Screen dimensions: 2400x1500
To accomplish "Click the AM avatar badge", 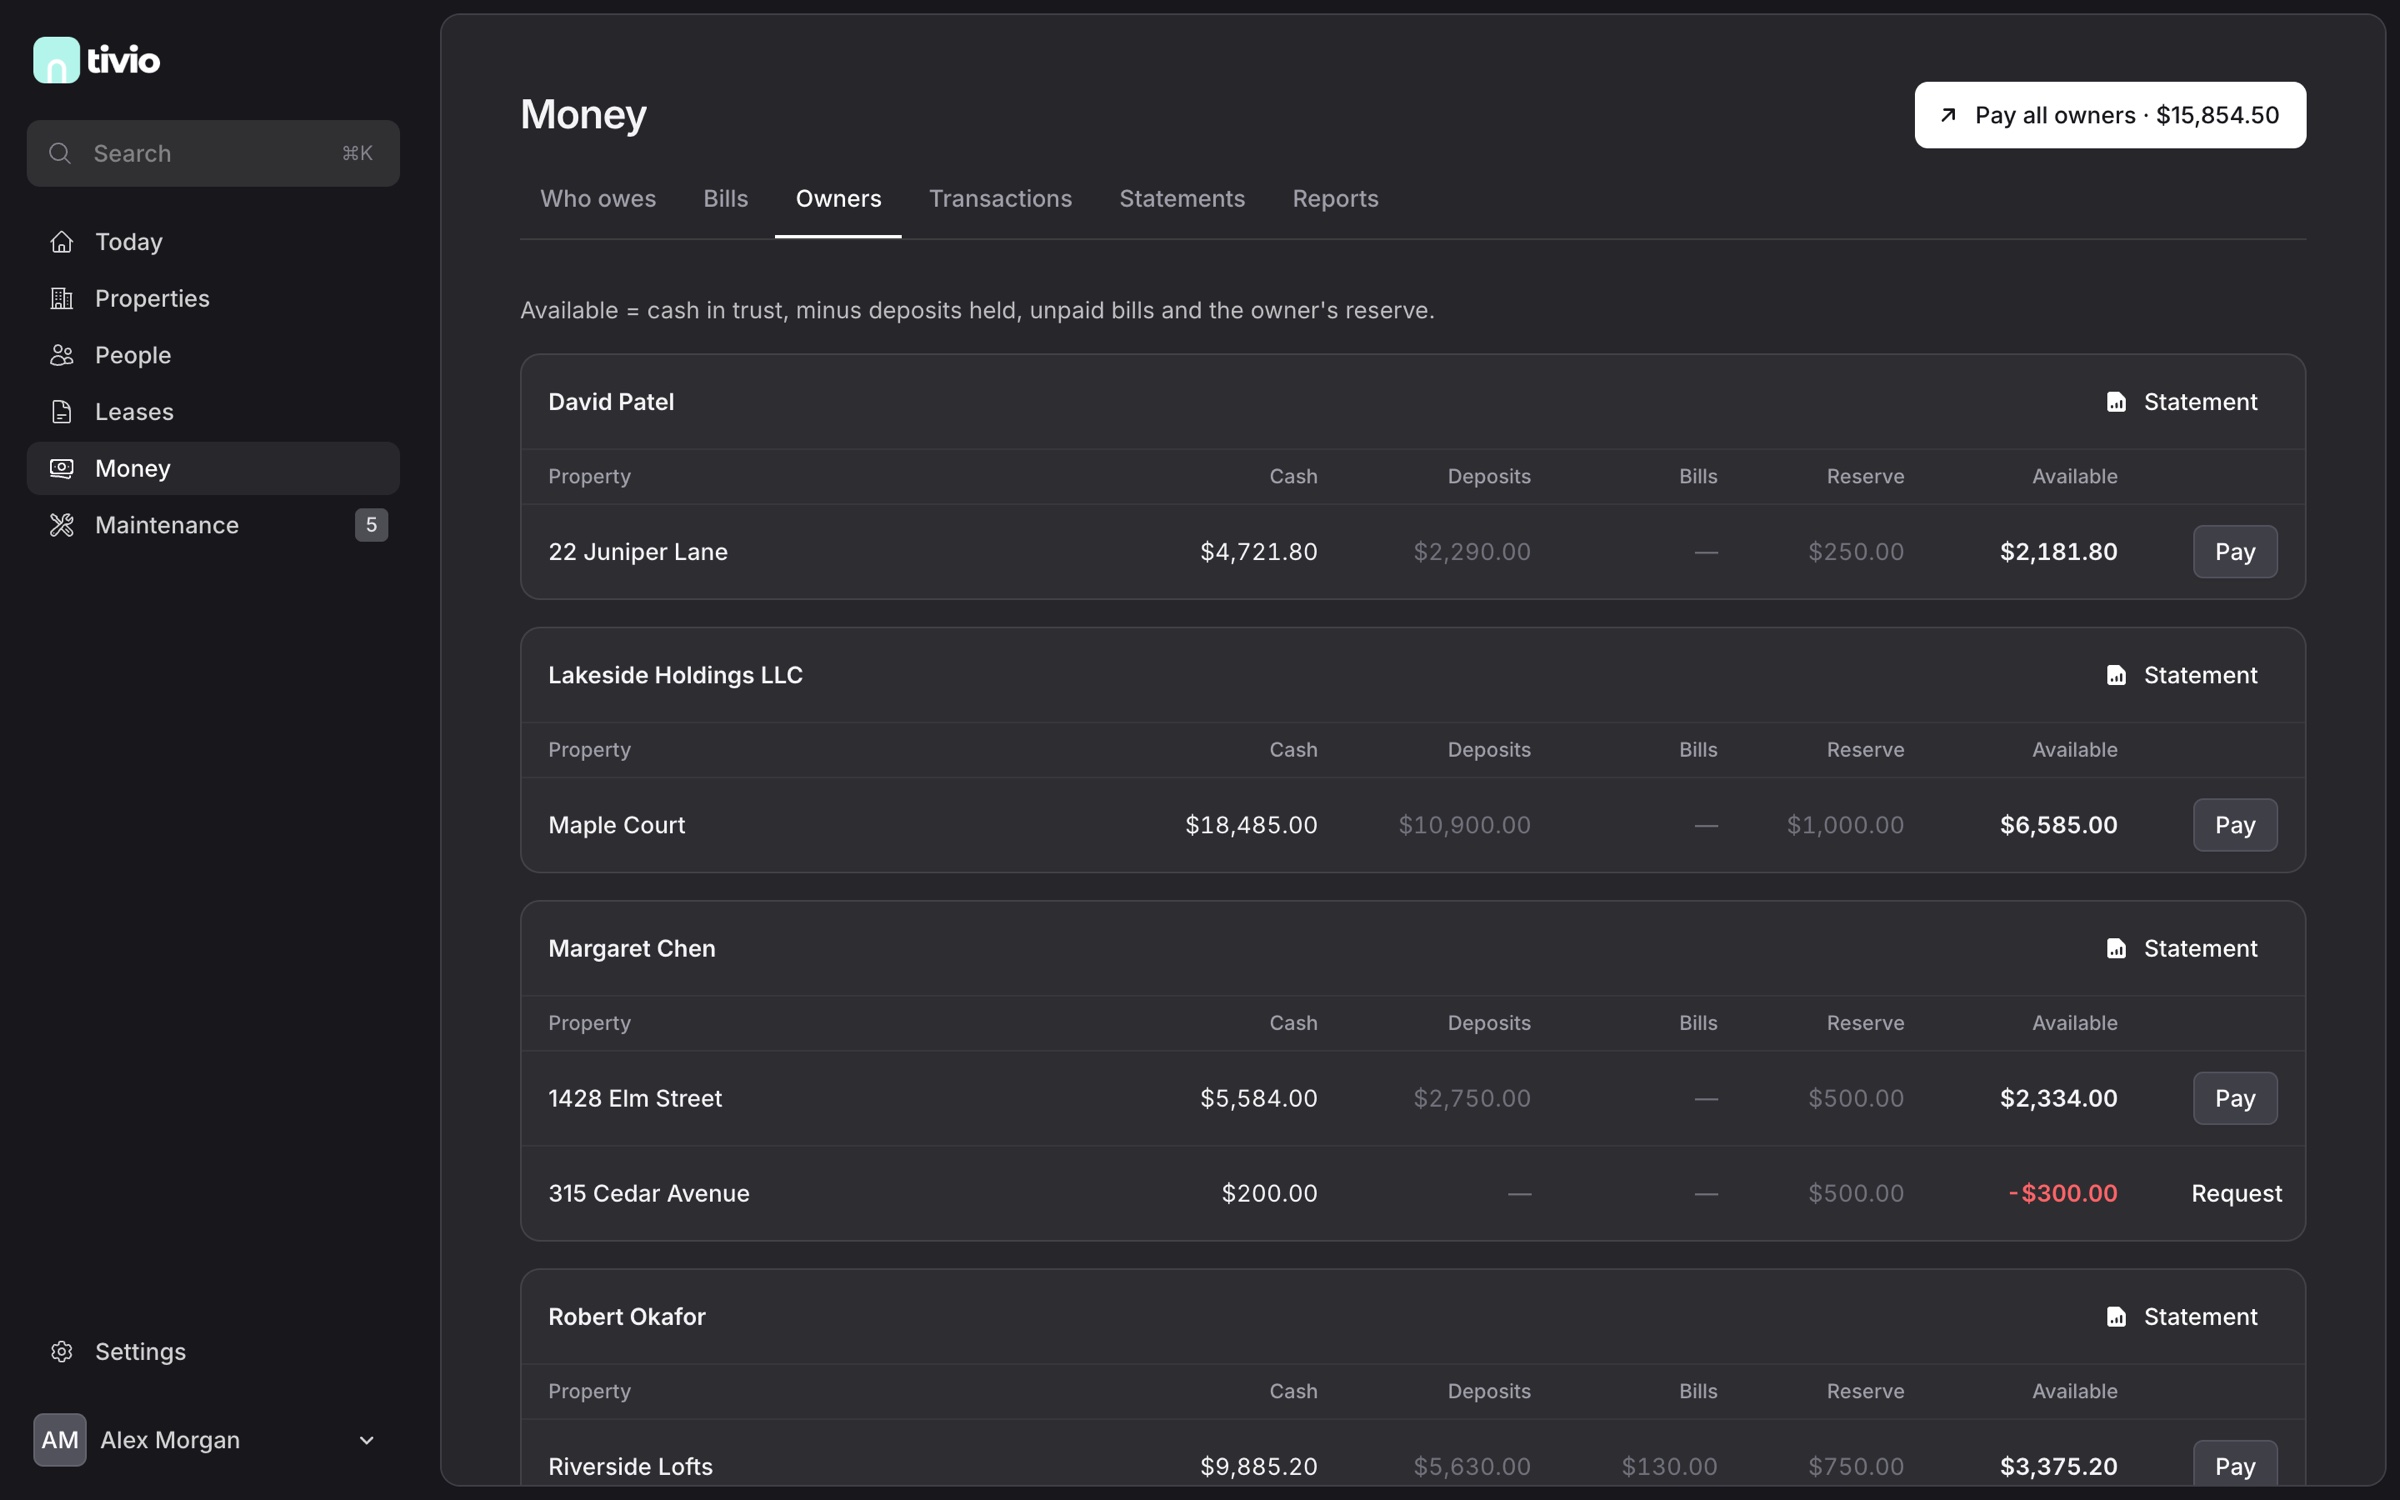I will pos(60,1440).
